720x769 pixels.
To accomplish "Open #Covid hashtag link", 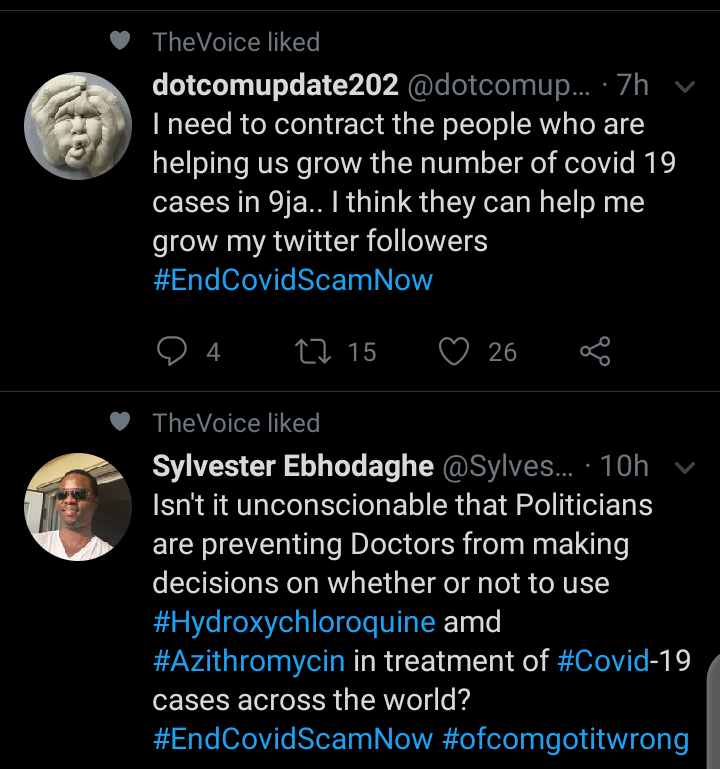I will 603,660.
